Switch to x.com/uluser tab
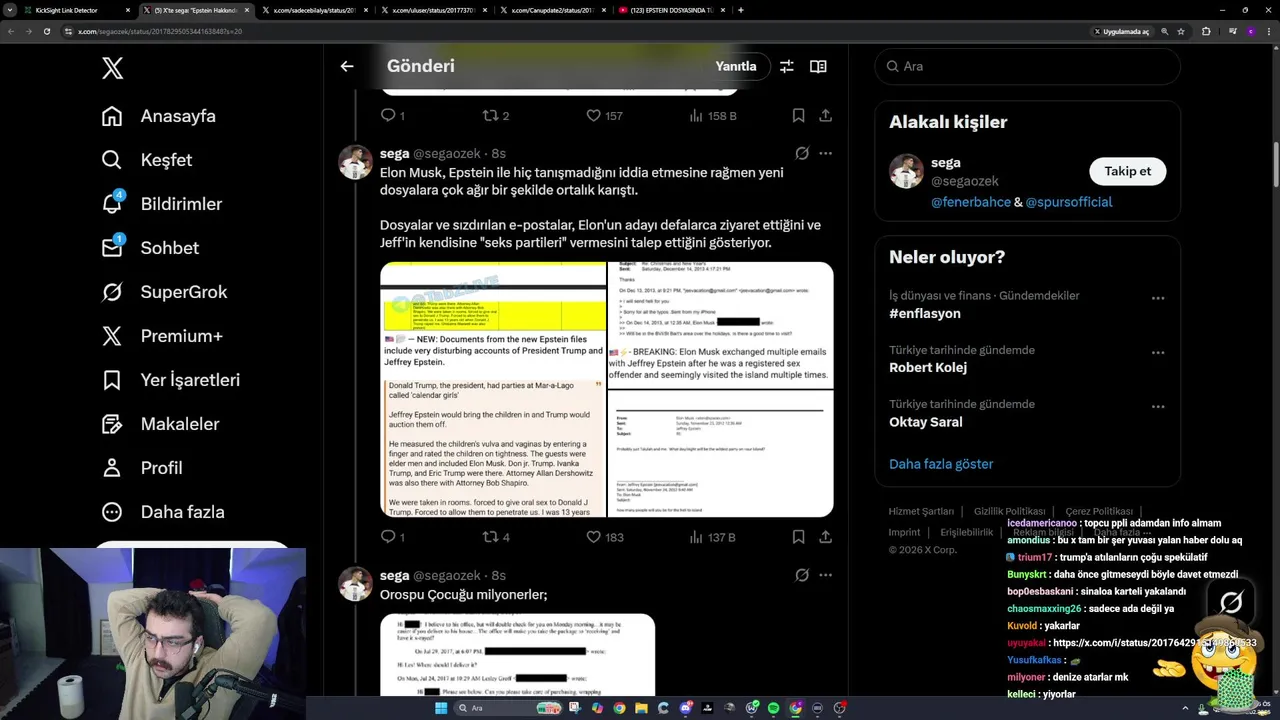Image resolution: width=1280 pixels, height=720 pixels. 436,10
